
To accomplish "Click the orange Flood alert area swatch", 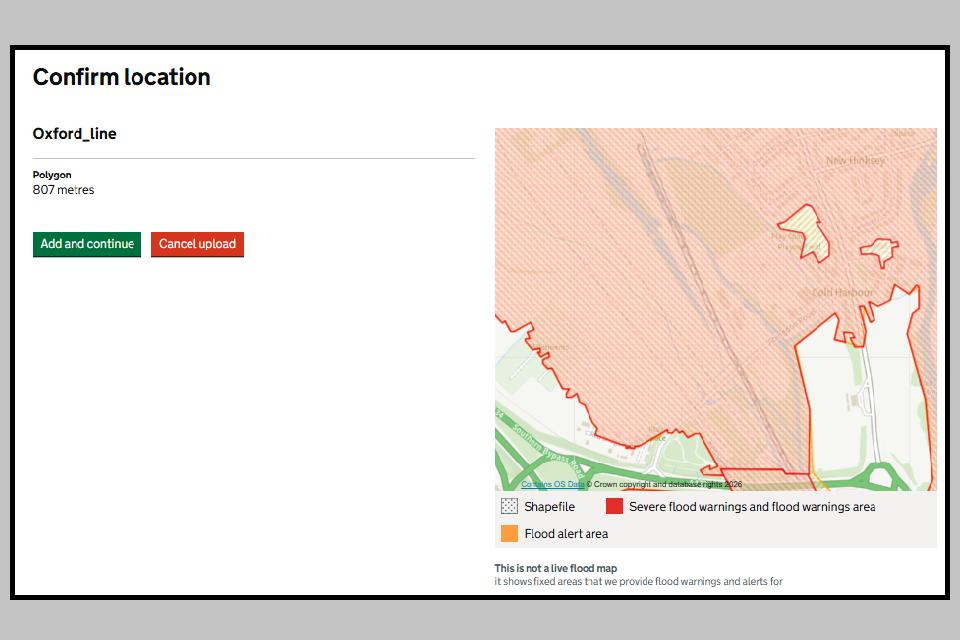I will (509, 534).
